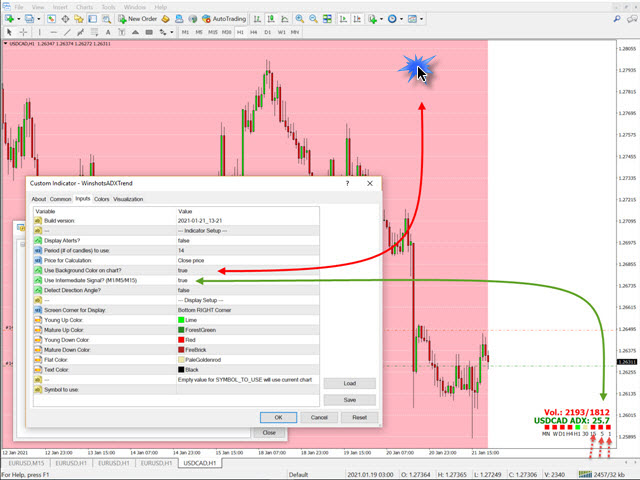Image resolution: width=640 pixels, height=480 pixels.
Task: Open the File menu
Action: point(19,7)
